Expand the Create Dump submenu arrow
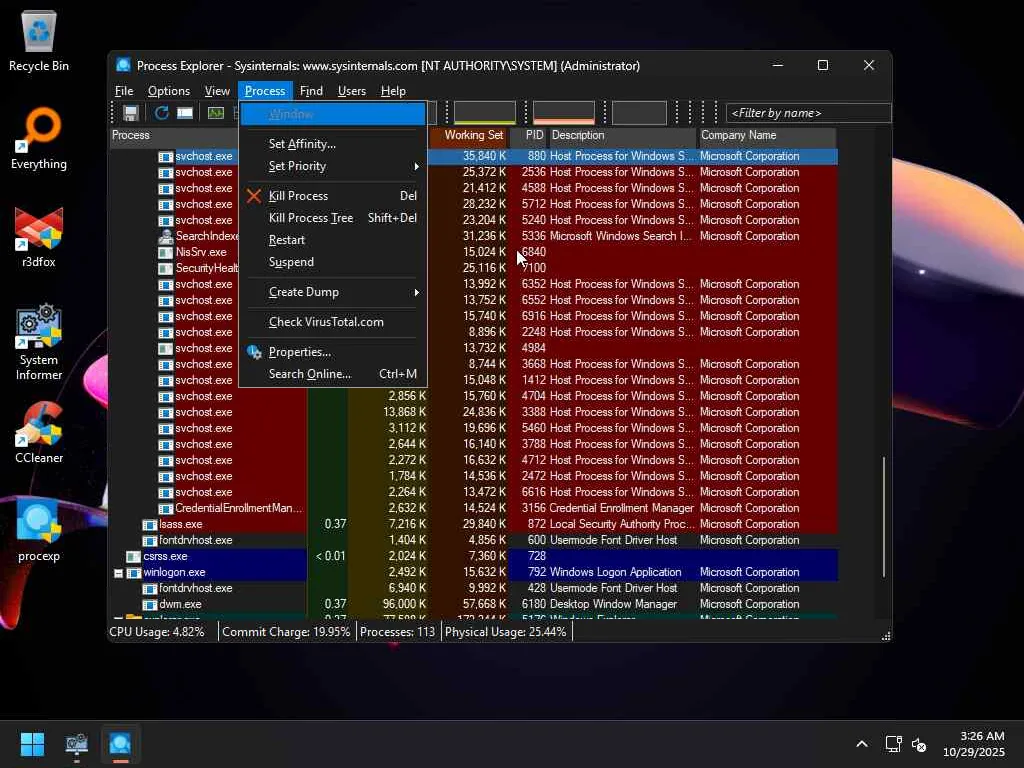1024x768 pixels. 417,293
